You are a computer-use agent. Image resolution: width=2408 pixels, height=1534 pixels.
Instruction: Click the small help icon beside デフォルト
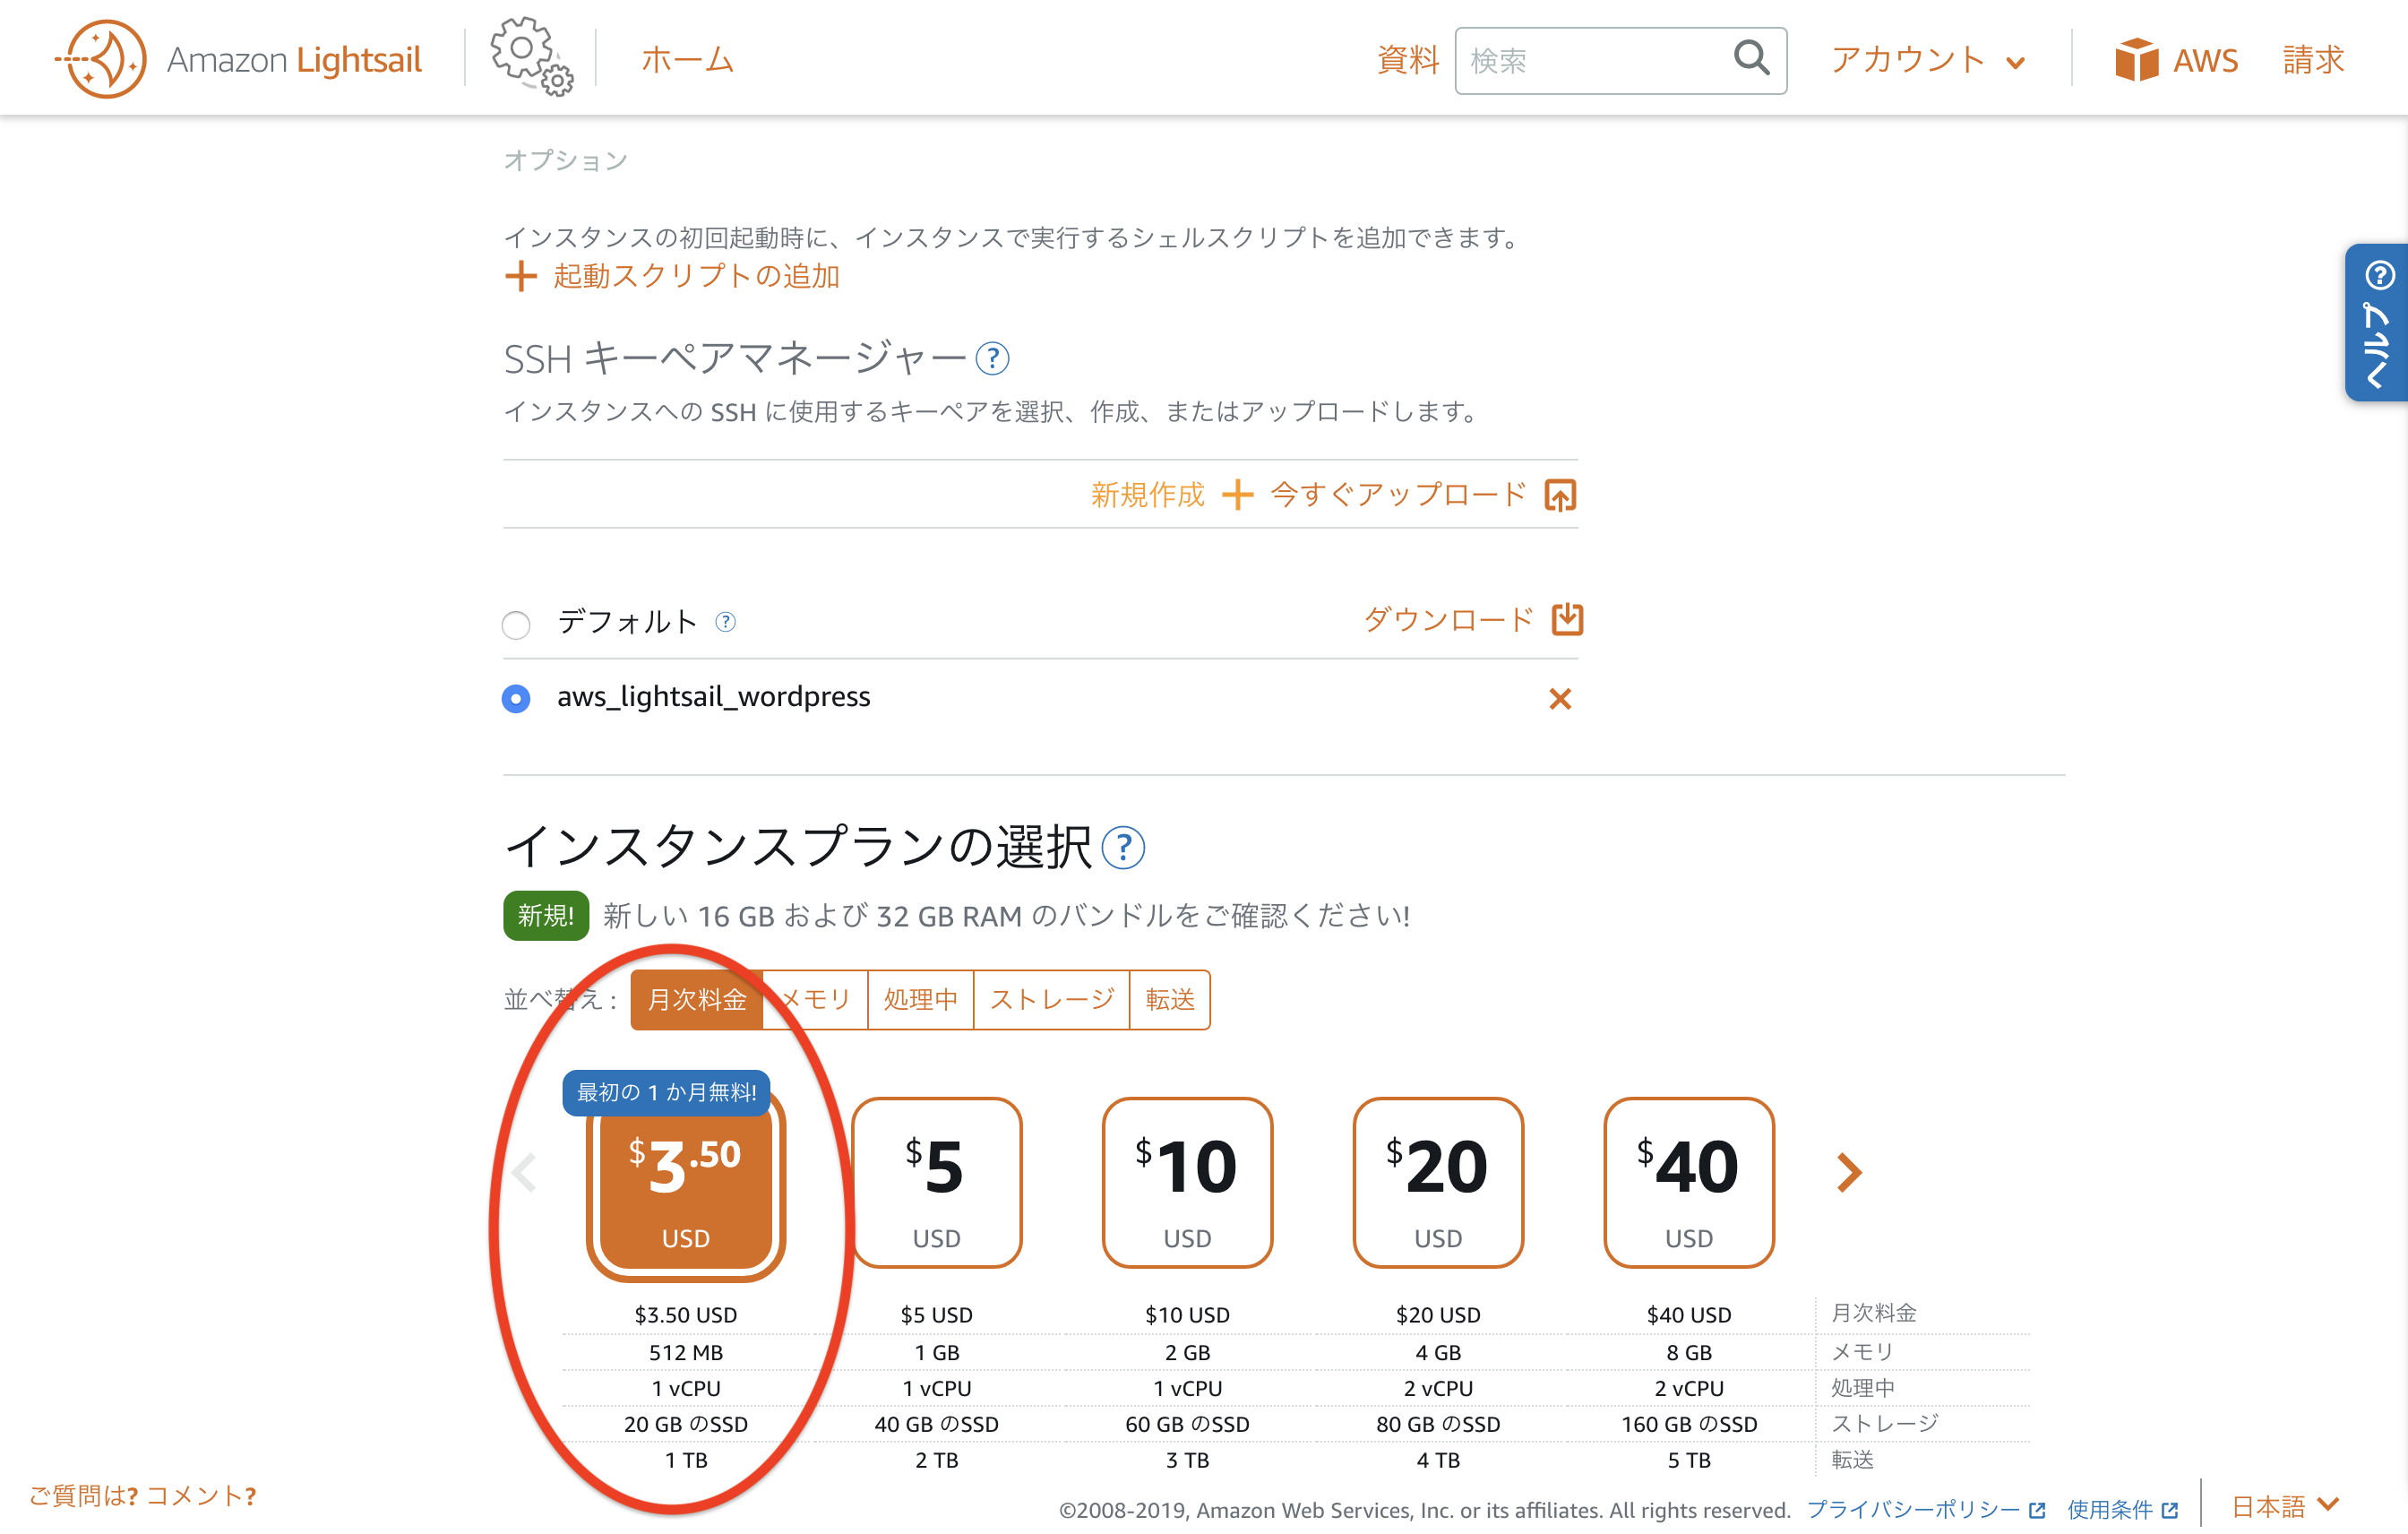(x=726, y=622)
